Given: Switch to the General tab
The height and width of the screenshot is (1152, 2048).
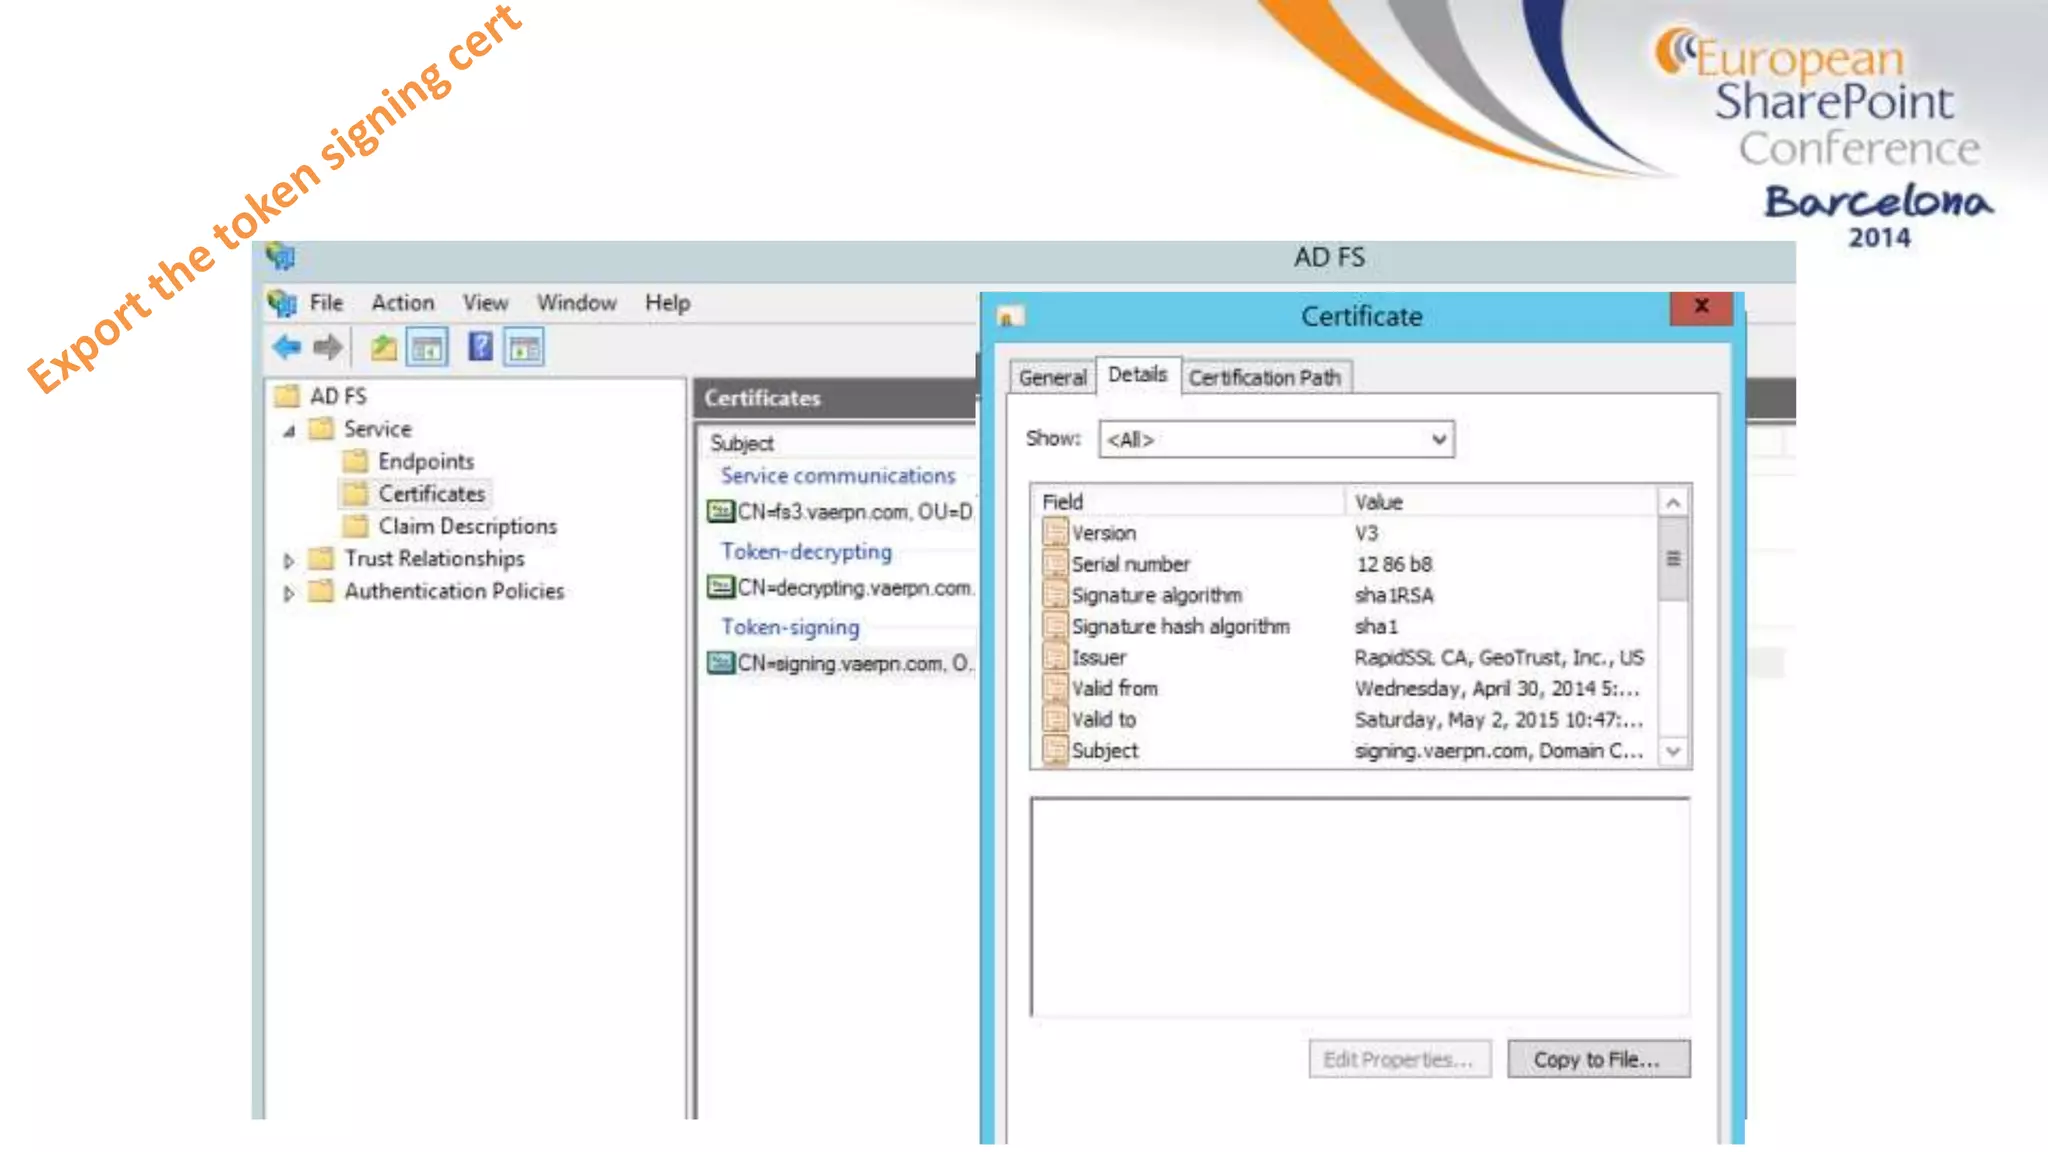Looking at the screenshot, I should pos(1052,378).
